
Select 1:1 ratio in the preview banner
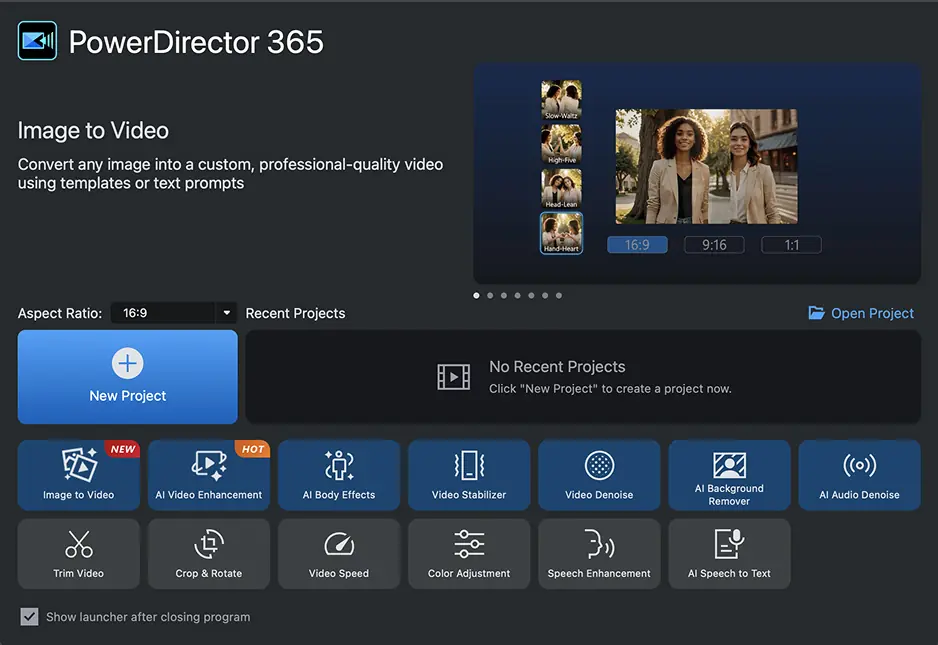click(x=791, y=245)
